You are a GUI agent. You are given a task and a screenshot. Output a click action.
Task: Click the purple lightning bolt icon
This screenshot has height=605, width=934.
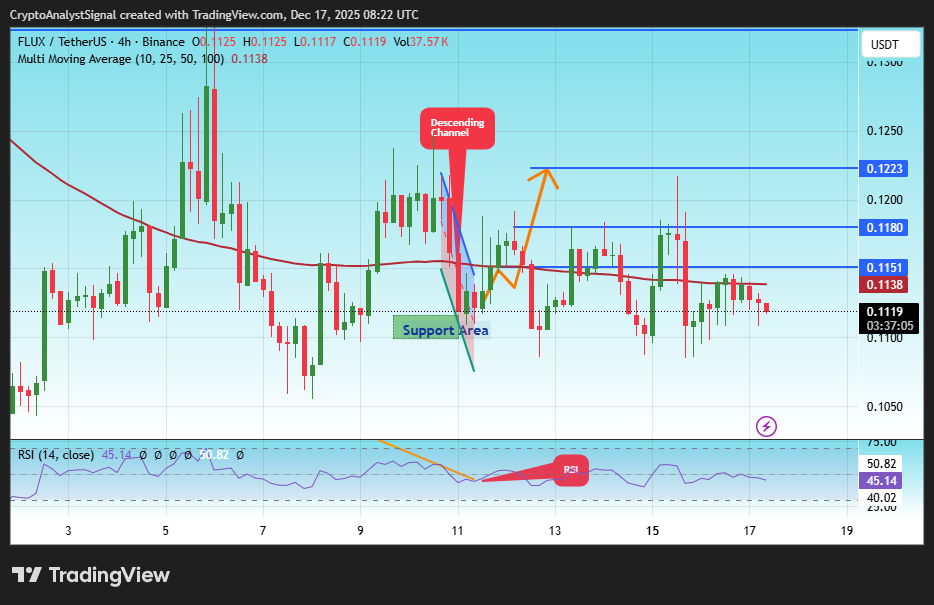(766, 426)
